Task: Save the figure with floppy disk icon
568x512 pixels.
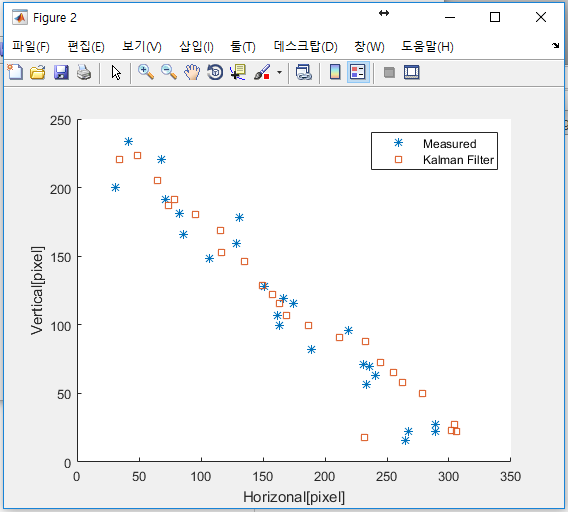Action: [x=61, y=72]
